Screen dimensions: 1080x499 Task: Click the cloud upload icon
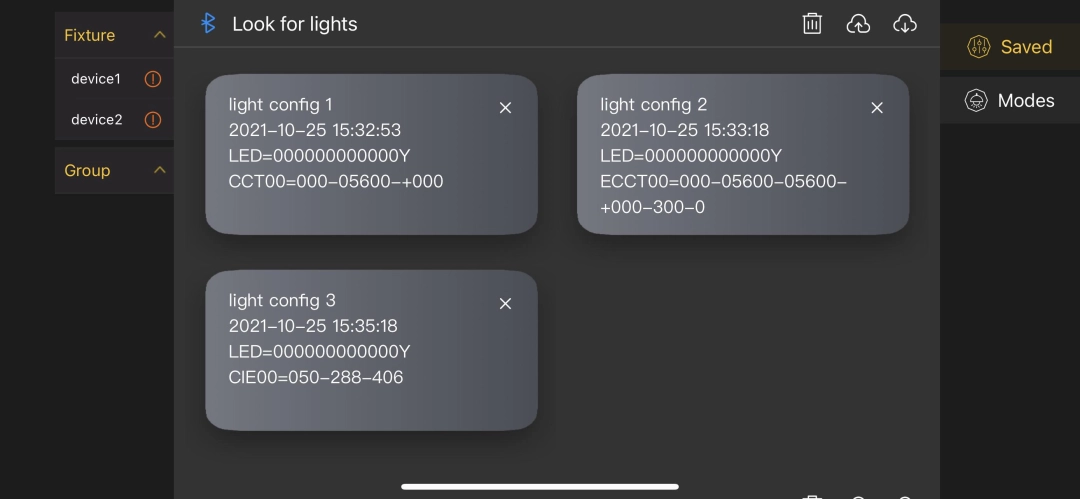[858, 24]
